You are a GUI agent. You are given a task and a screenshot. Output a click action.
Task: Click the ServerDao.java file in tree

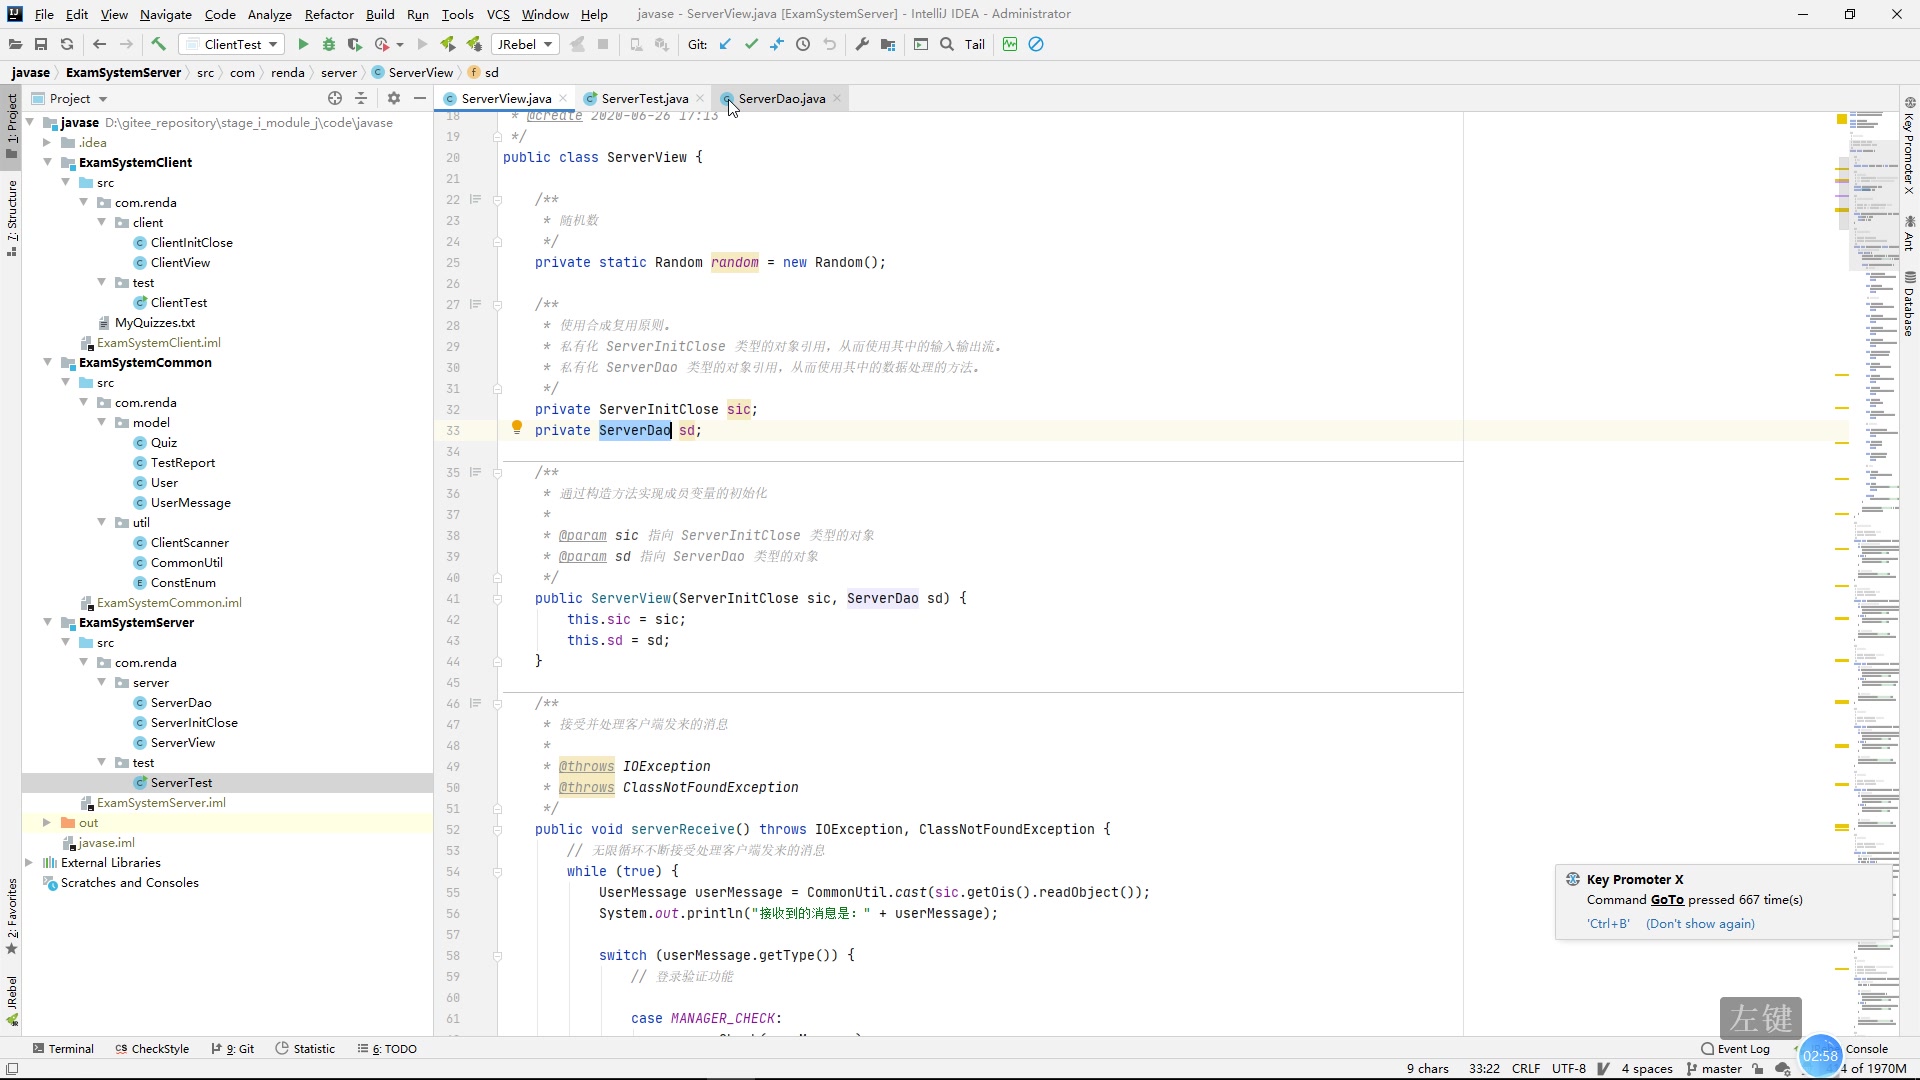point(182,702)
